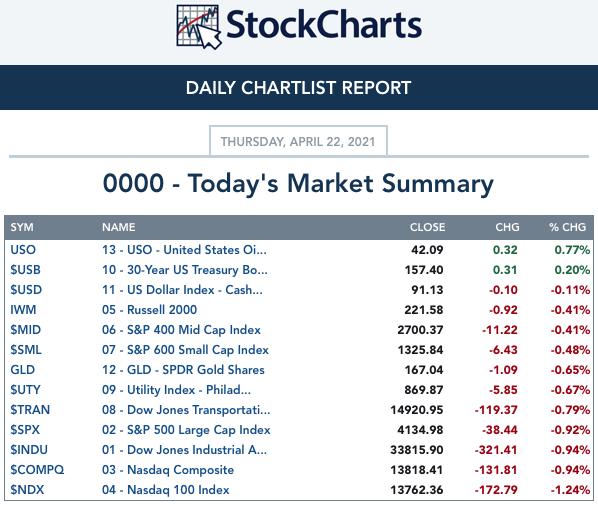Open the $NDX symbol link
The width and height of the screenshot is (598, 505).
27,490
